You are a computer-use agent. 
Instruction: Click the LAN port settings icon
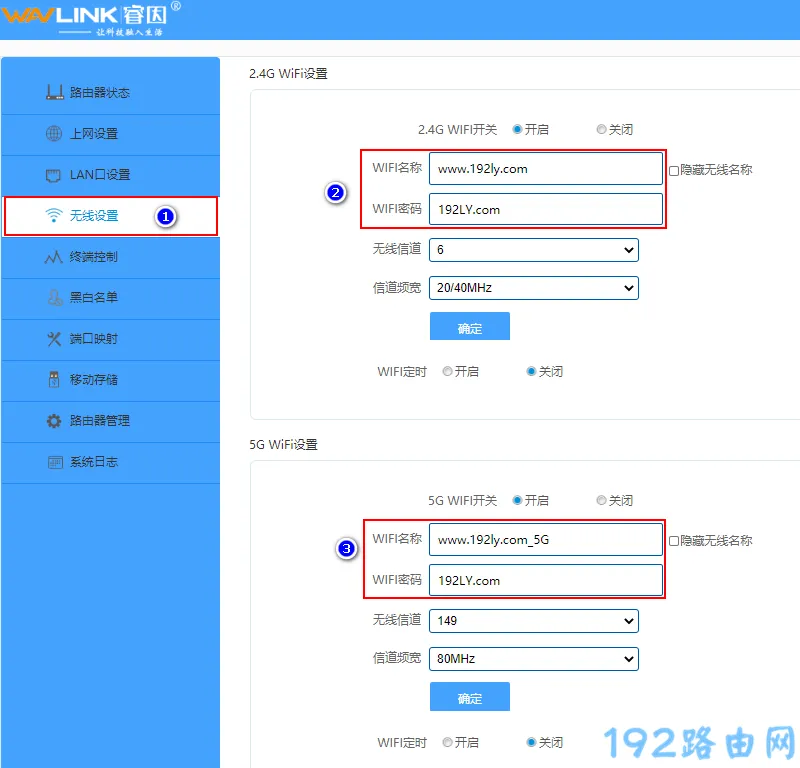pyautogui.click(x=54, y=175)
